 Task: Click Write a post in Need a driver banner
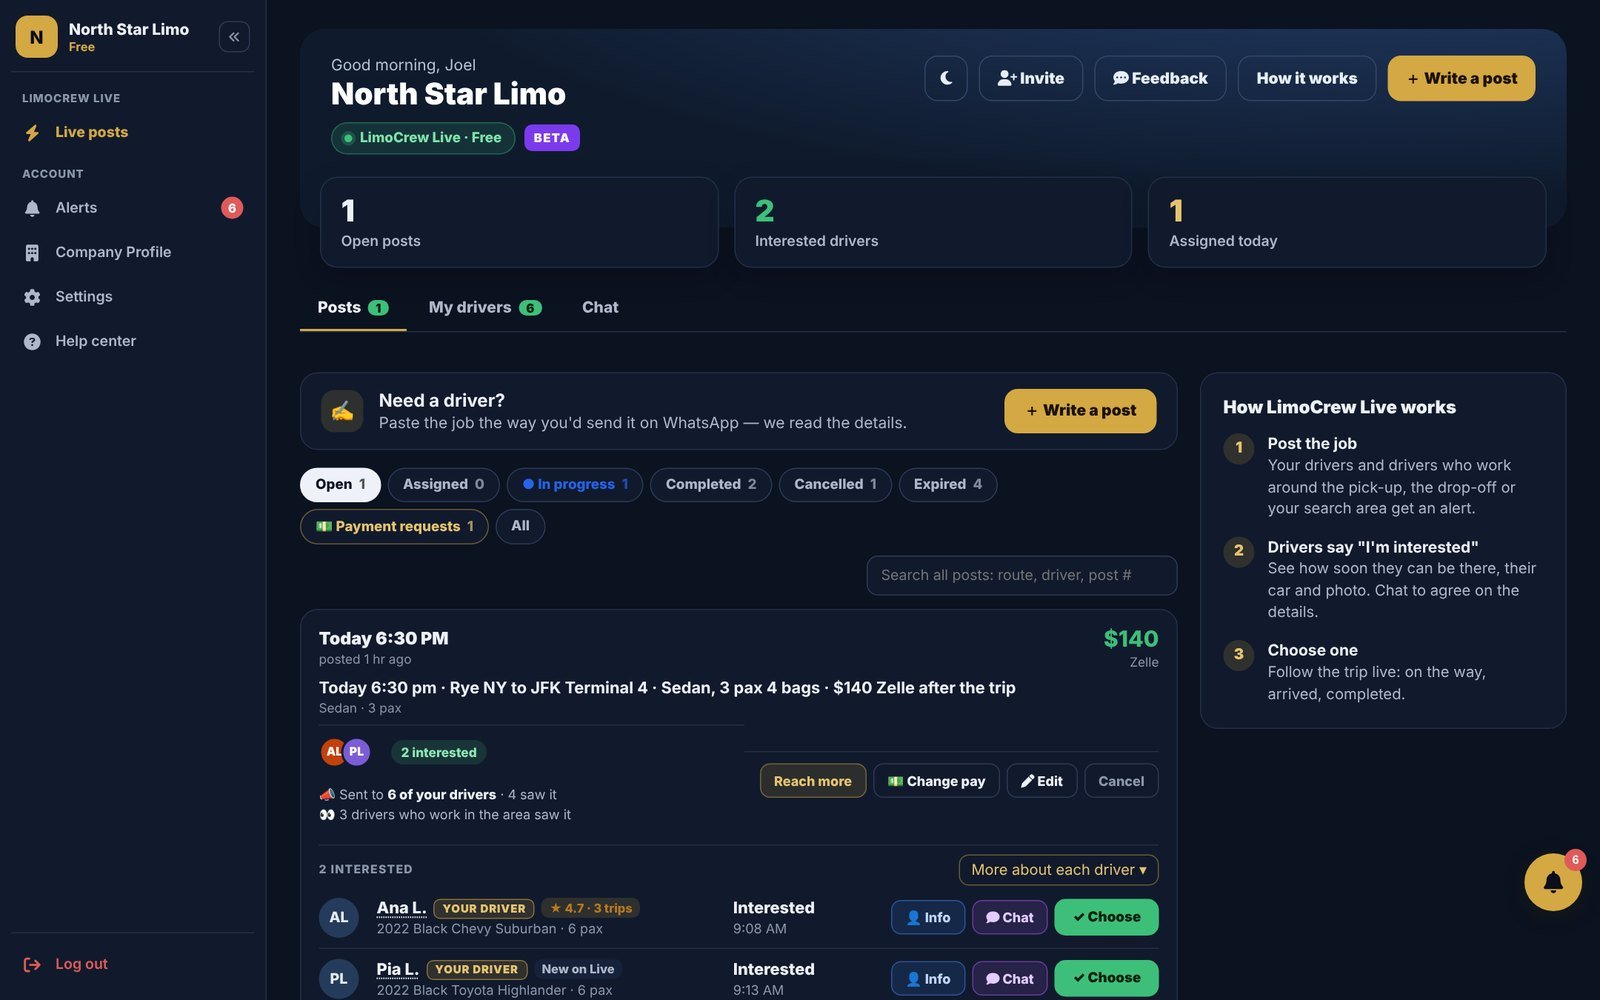[1080, 411]
